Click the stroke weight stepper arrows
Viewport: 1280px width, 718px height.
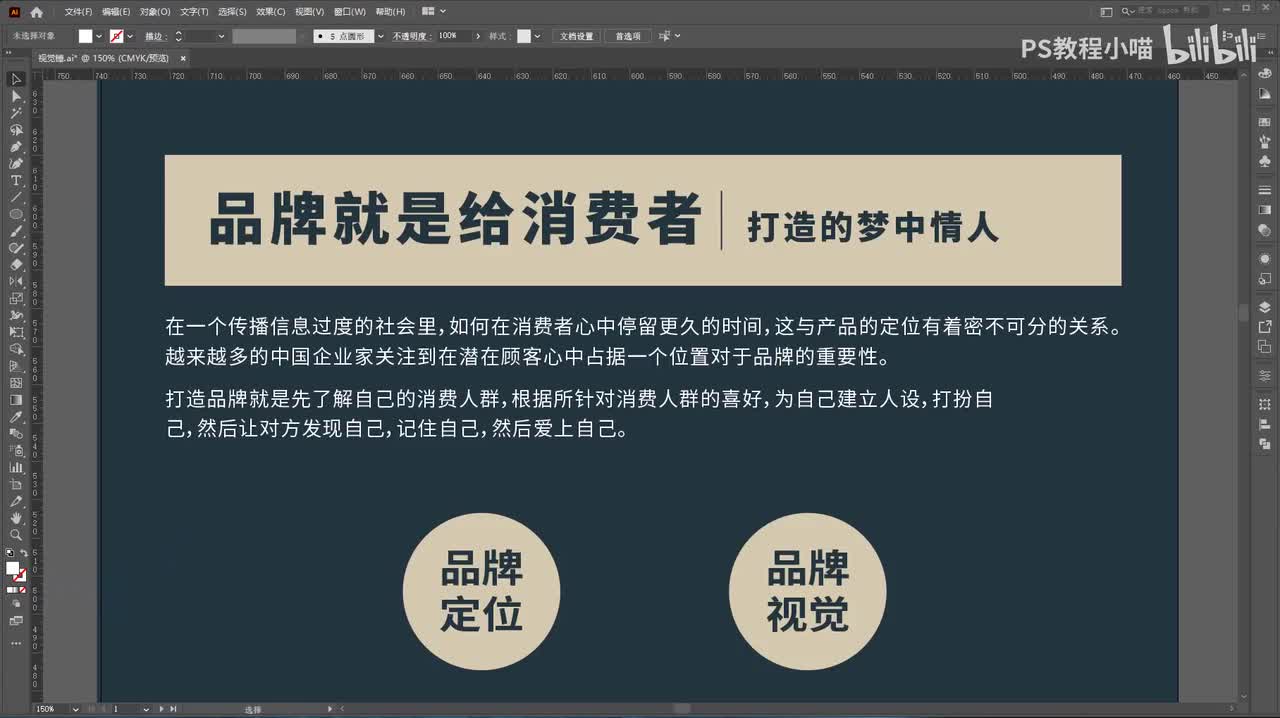pyautogui.click(x=178, y=36)
